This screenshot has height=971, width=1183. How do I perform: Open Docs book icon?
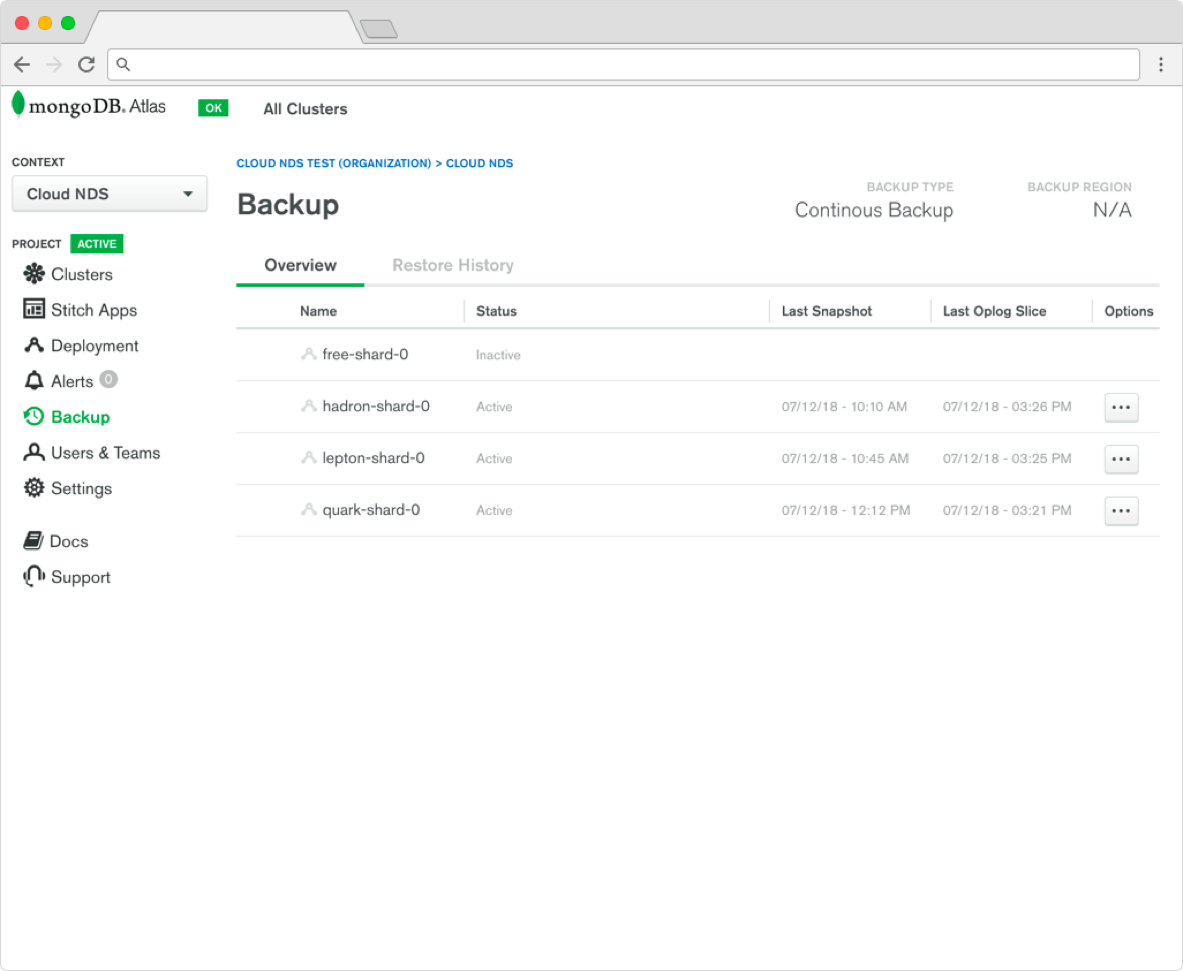click(x=34, y=541)
